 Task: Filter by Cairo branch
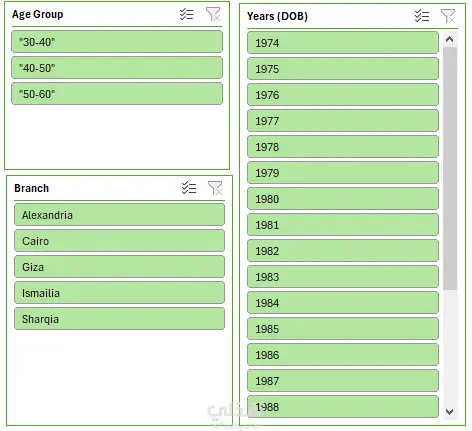click(119, 241)
